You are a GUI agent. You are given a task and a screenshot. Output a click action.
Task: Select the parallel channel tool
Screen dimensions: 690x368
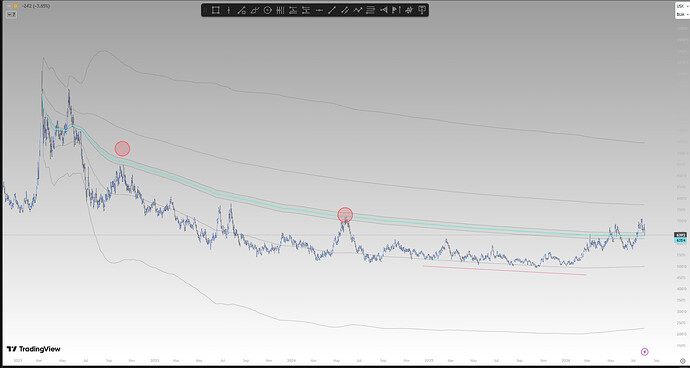pyautogui.click(x=345, y=10)
